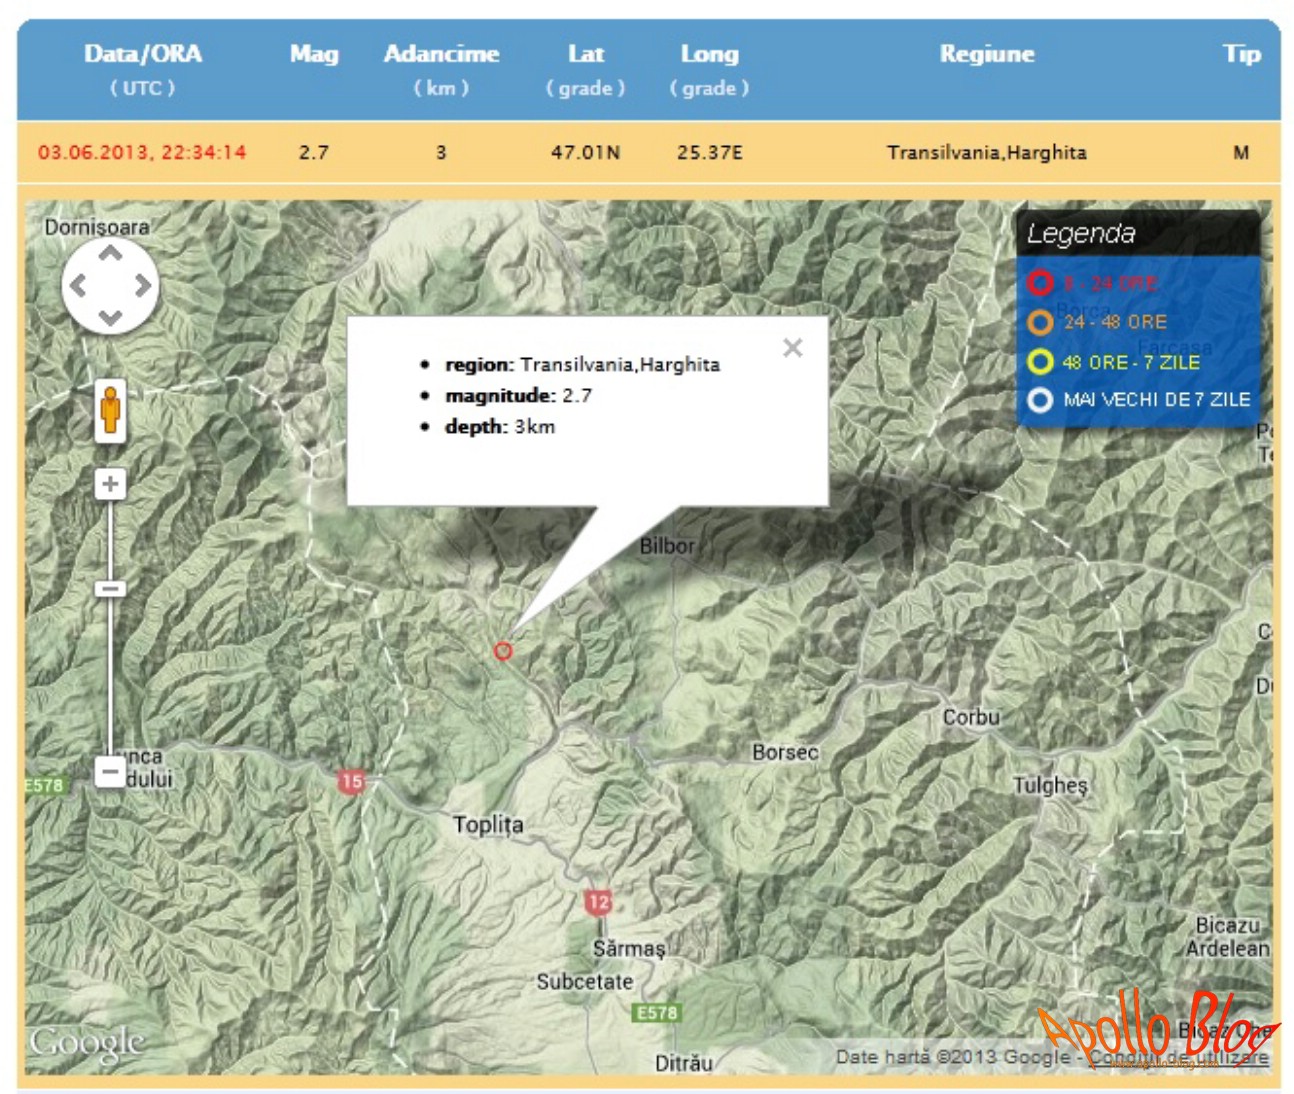
Task: Click the Transilvania,Harghita table cell
Action: pyautogui.click(x=987, y=152)
